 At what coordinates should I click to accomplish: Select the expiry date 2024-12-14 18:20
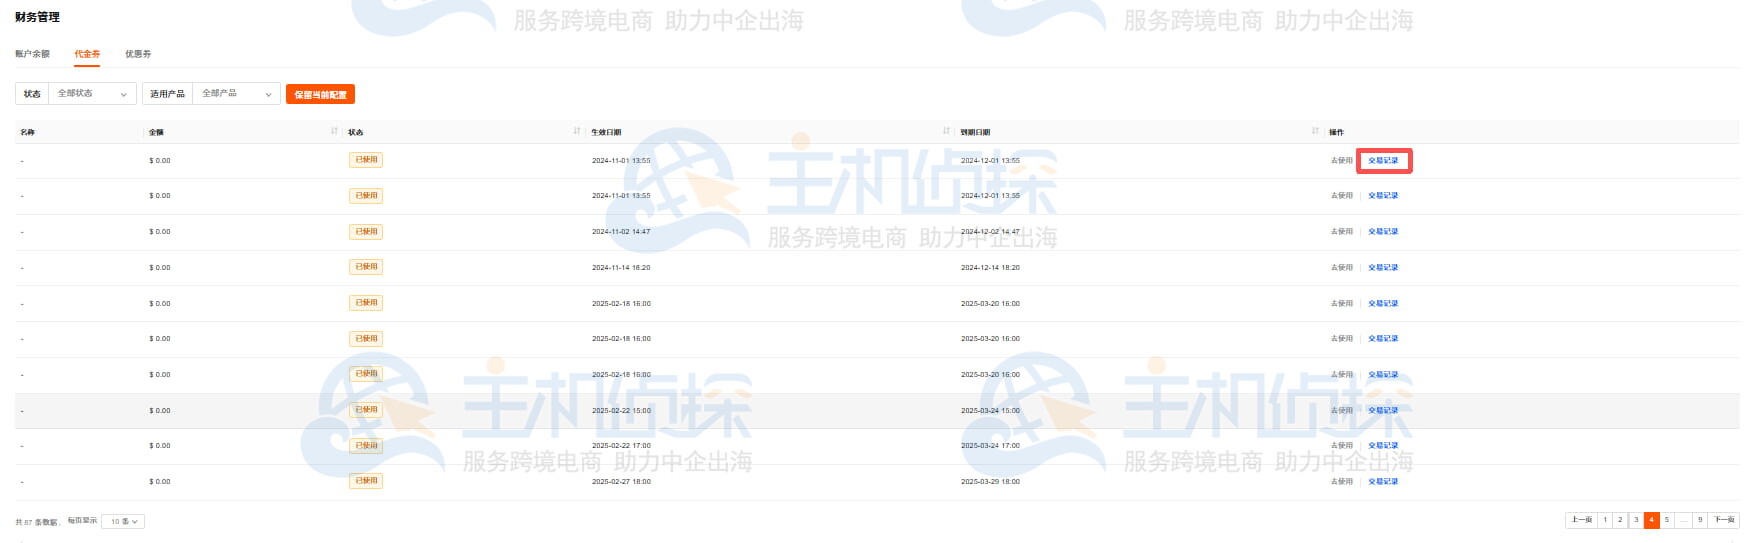[x=990, y=268]
